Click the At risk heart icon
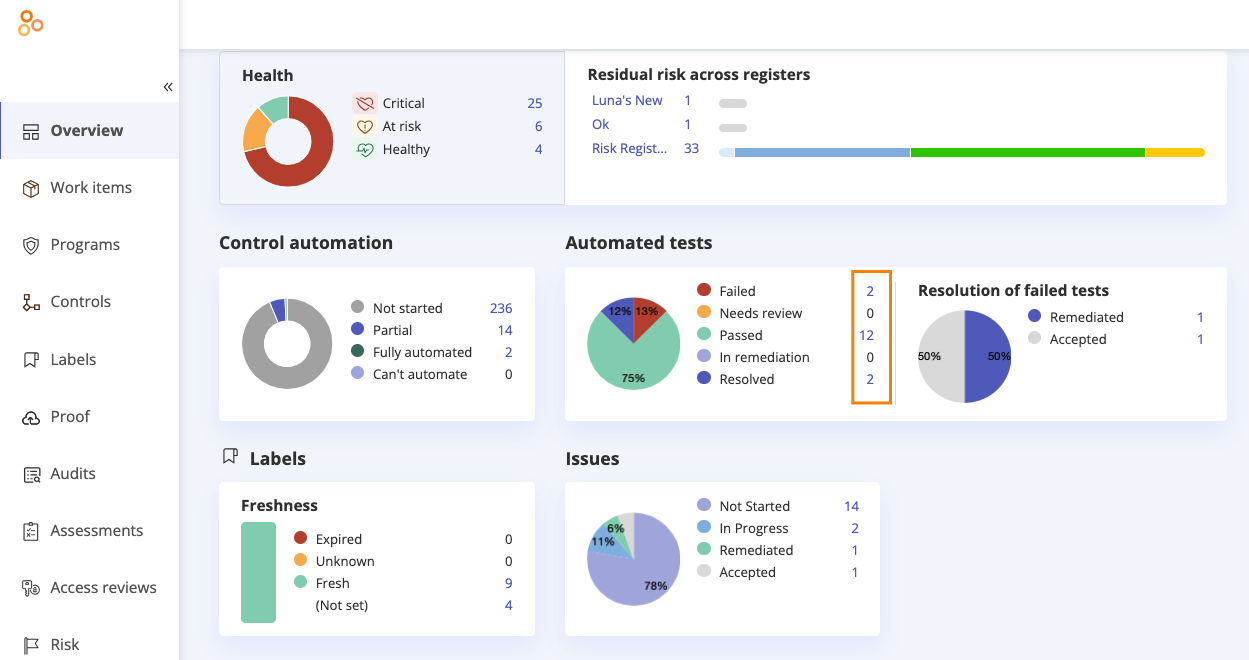The height and width of the screenshot is (660, 1249). click(x=364, y=126)
